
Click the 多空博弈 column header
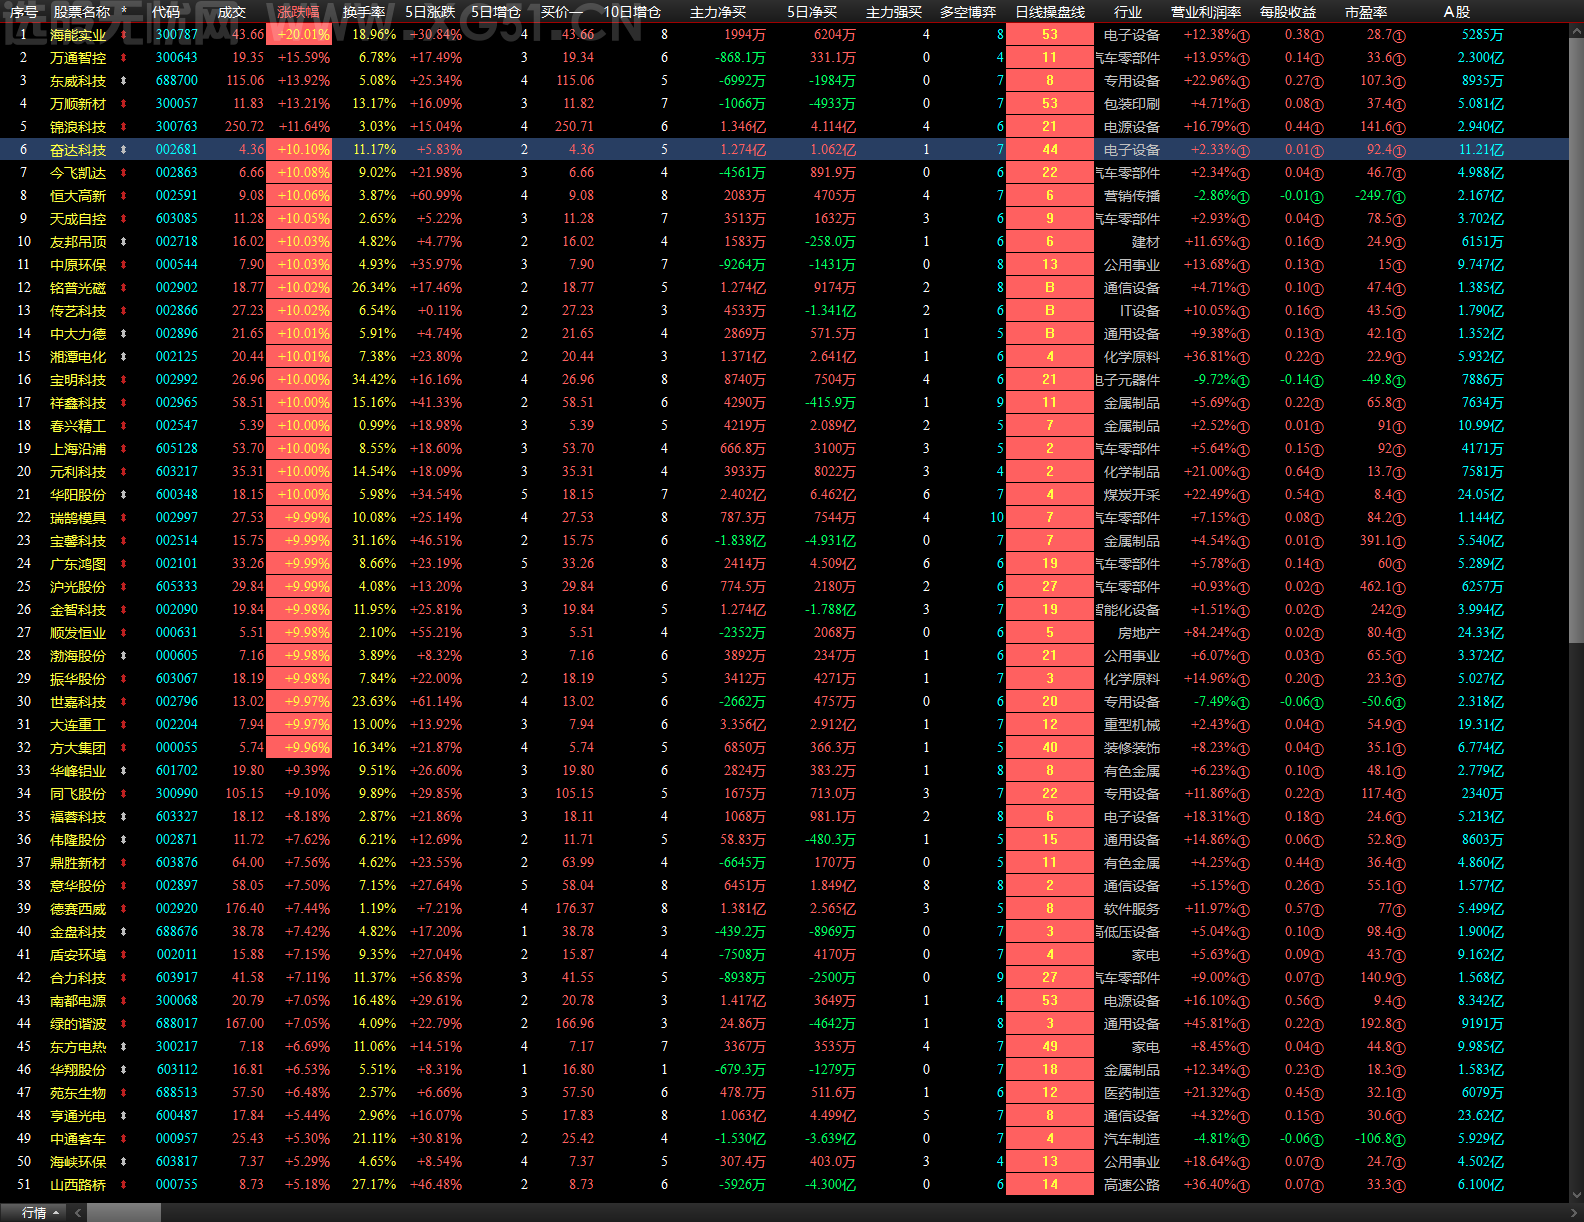point(968,12)
